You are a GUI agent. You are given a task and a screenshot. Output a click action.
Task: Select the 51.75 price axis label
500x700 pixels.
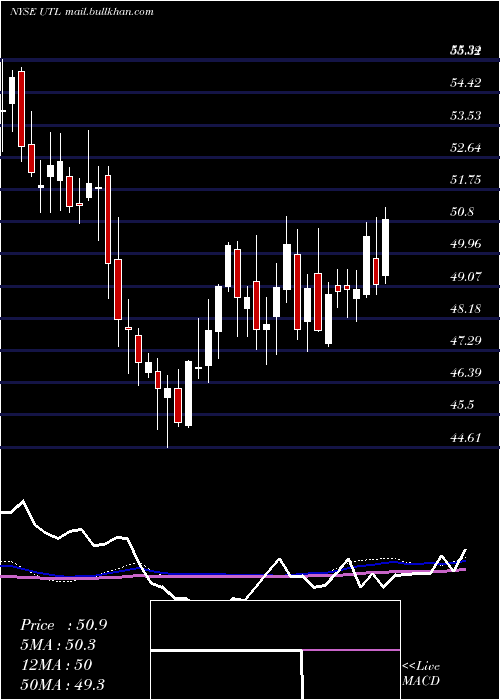465,179
